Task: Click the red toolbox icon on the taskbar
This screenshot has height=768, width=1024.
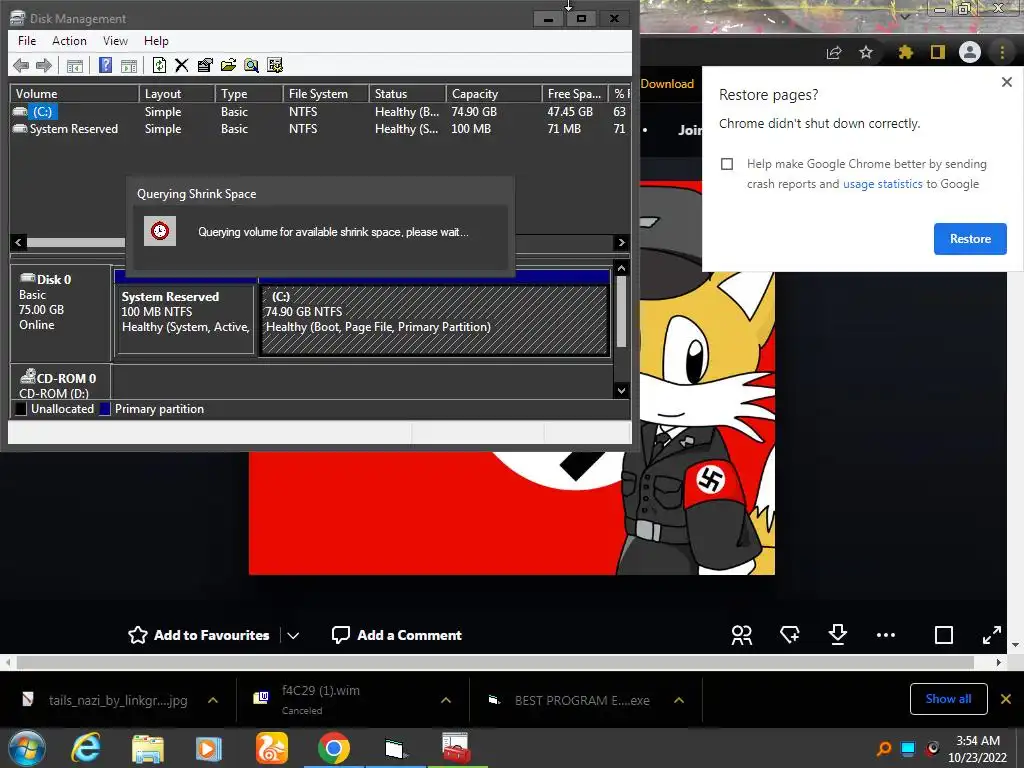Action: (456, 748)
